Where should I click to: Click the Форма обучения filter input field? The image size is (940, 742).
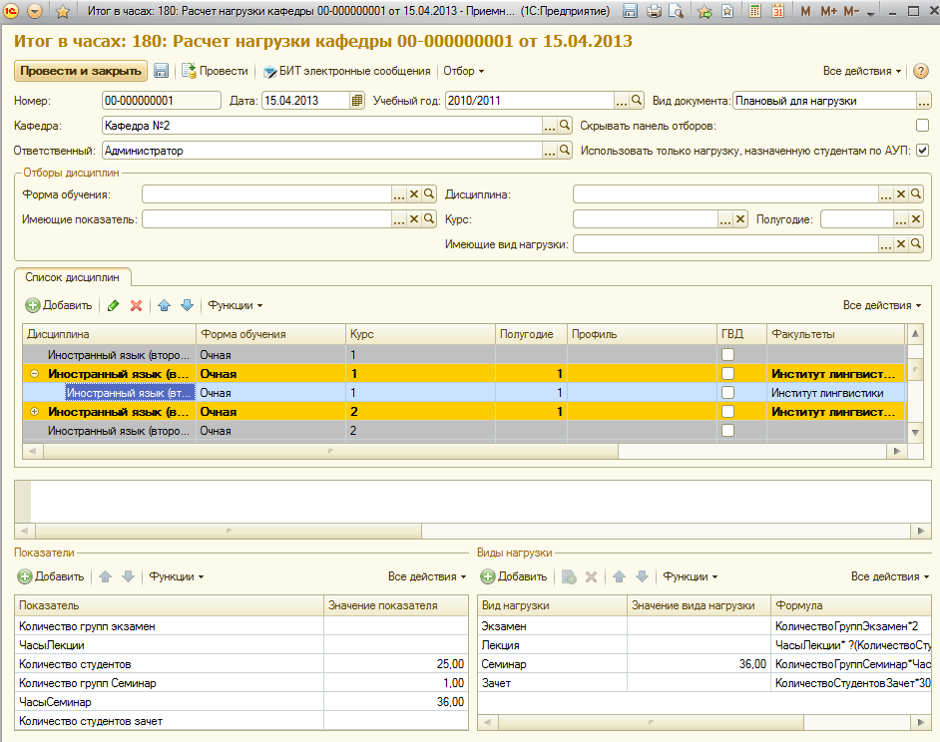point(266,194)
